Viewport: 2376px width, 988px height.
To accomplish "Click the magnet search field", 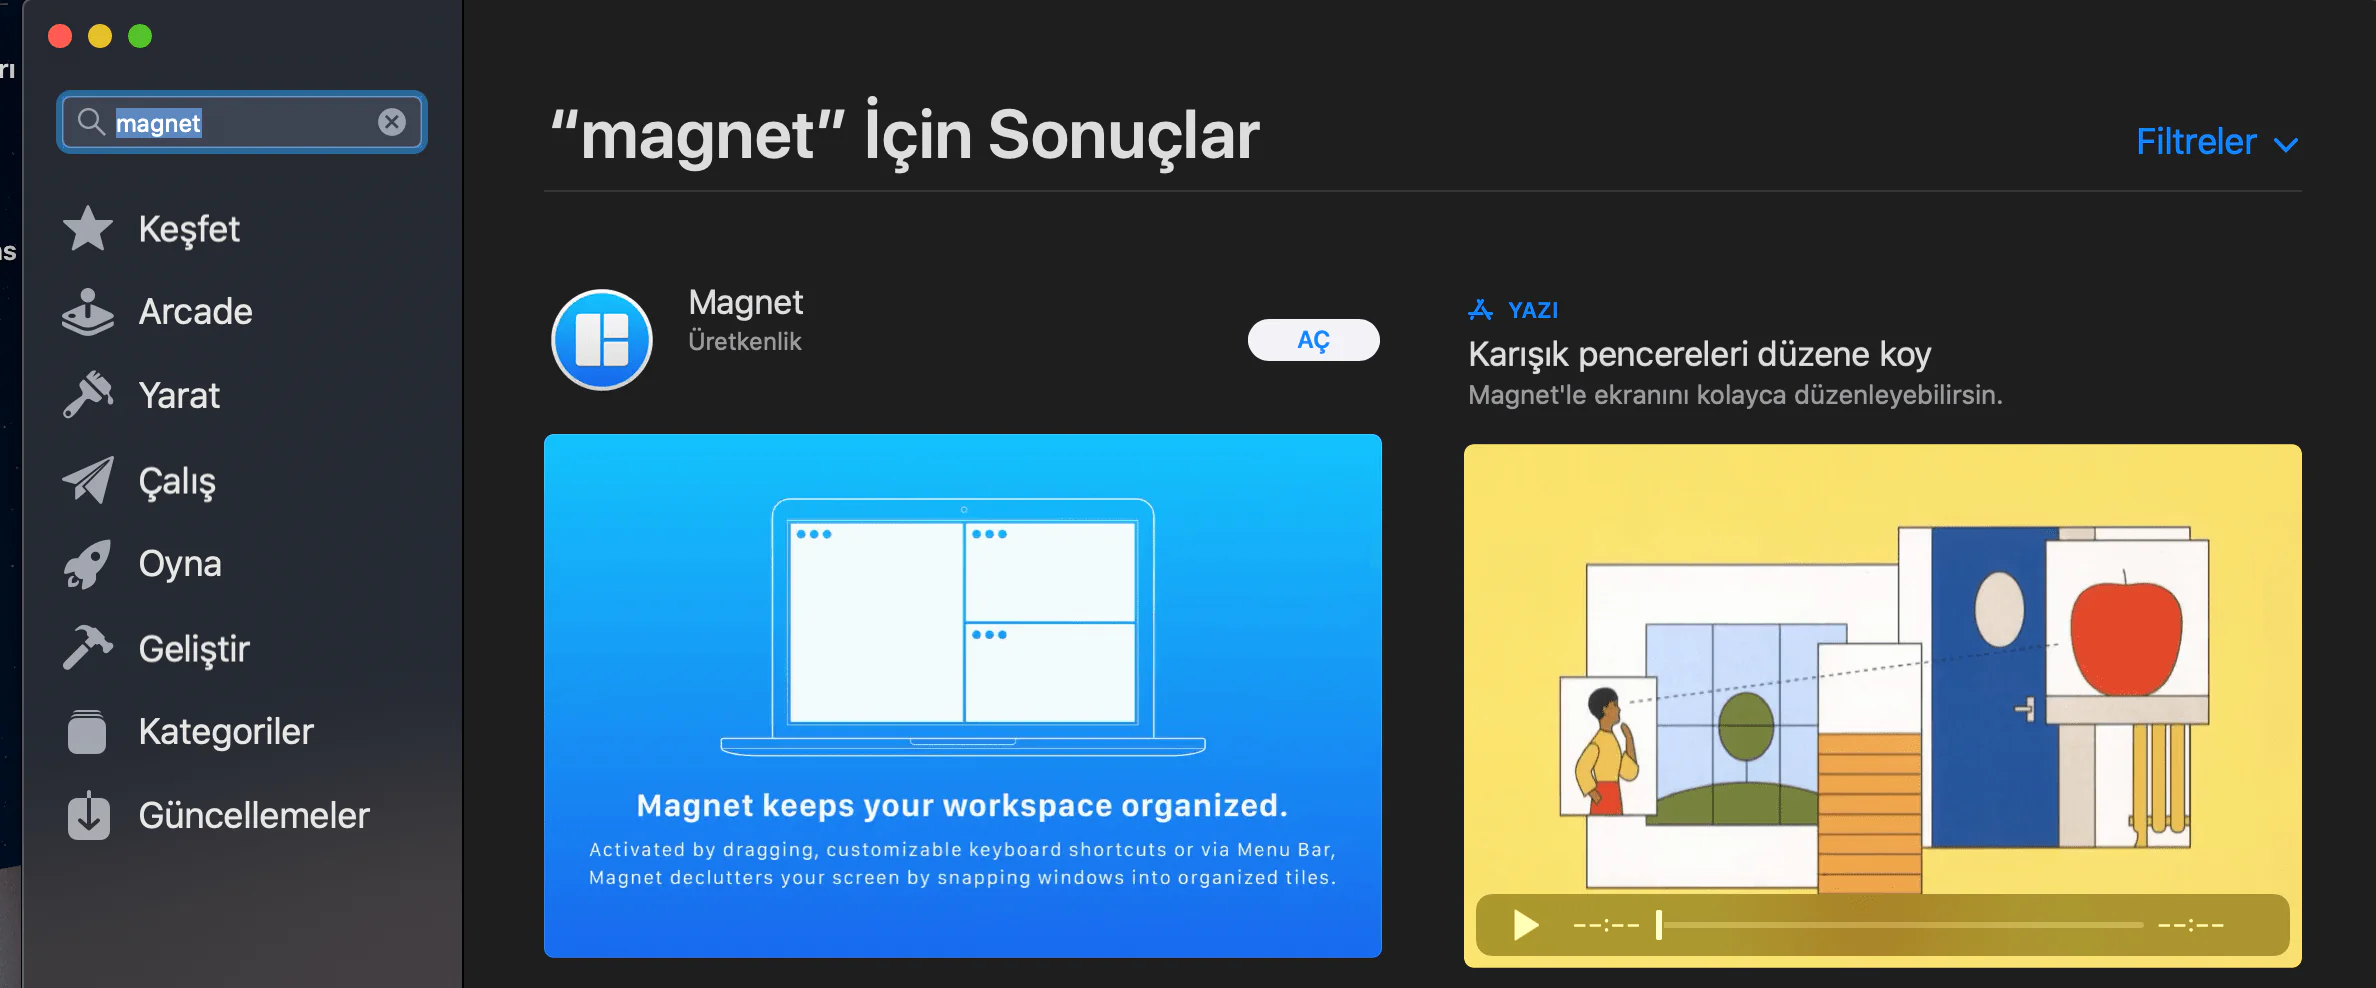I will tap(242, 122).
